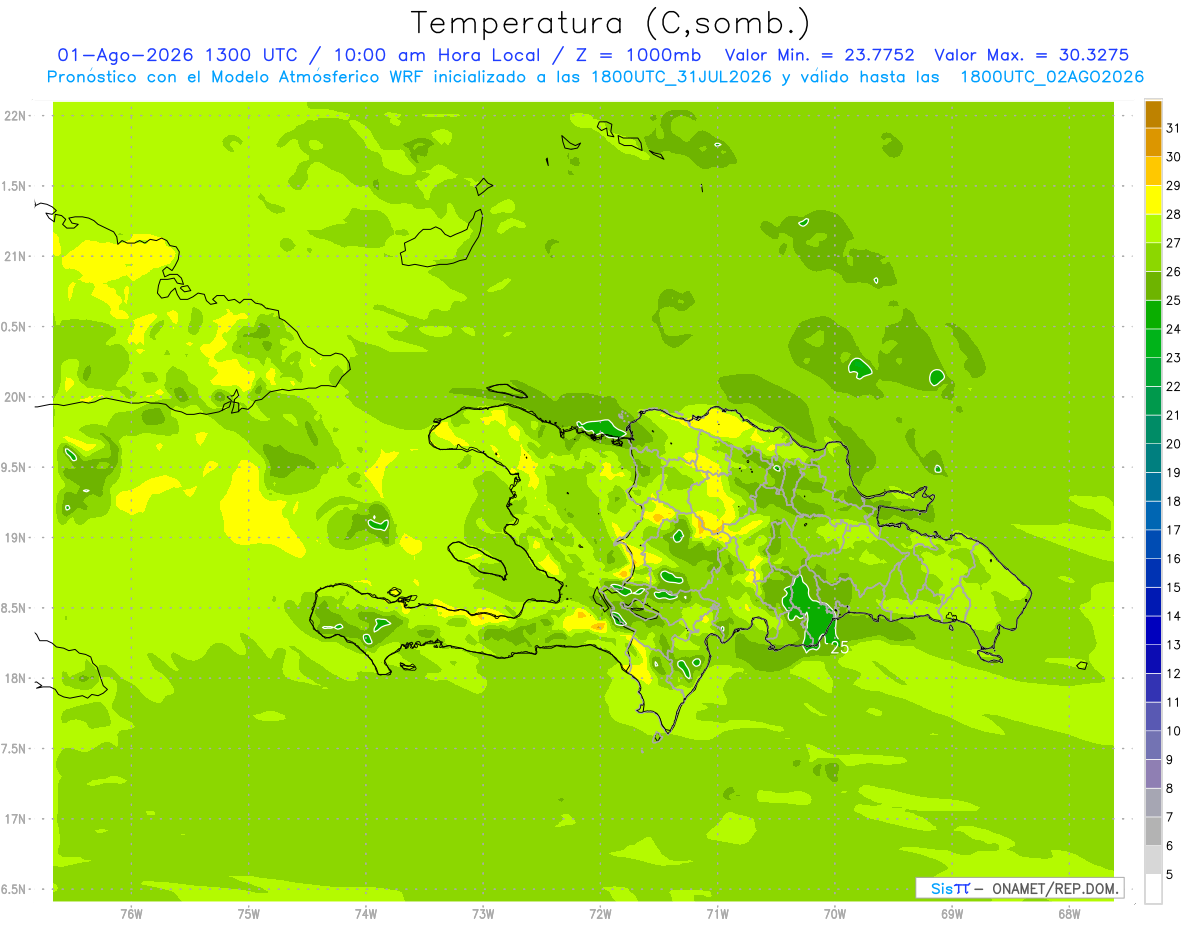The height and width of the screenshot is (927, 1200).
Task: Click the latitude axis label "17N"
Action: point(17,819)
